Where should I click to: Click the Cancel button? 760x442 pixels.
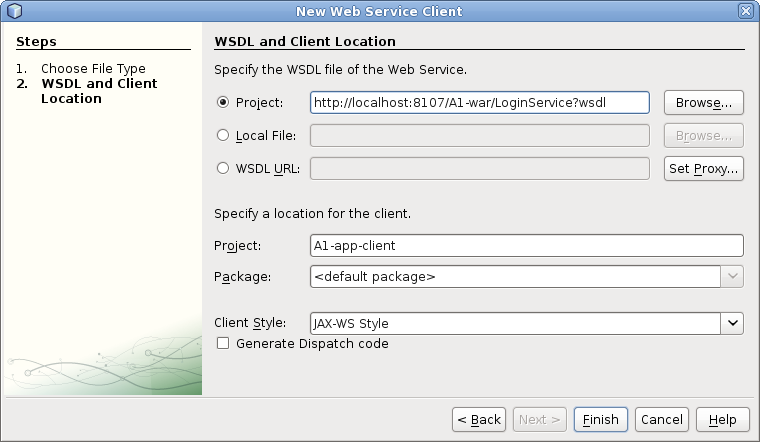(661, 419)
